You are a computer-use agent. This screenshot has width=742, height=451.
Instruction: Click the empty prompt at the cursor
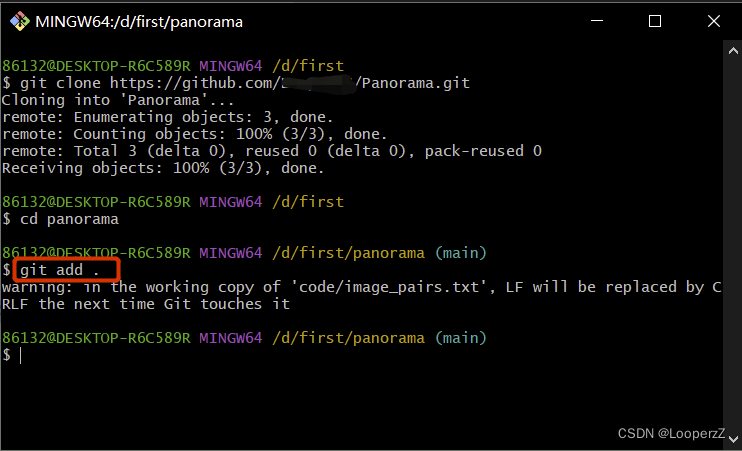pyautogui.click(x=20, y=355)
